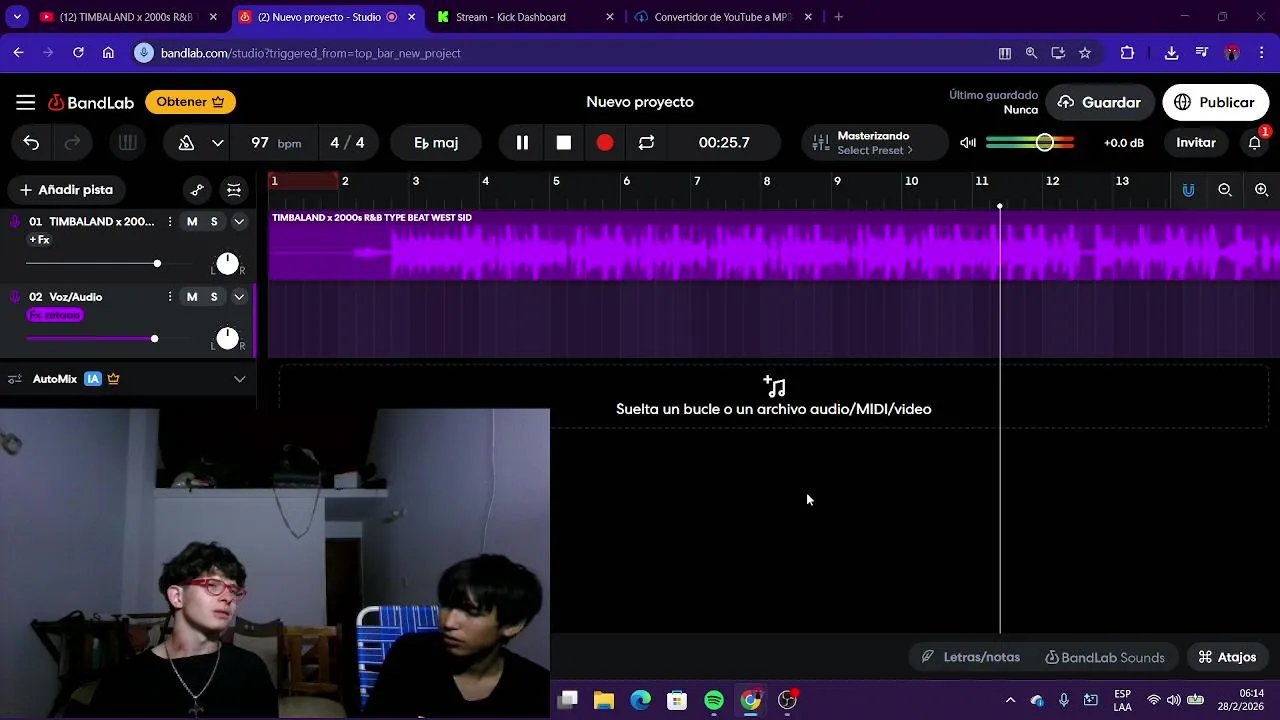
Task: Solo the TIMBALAND track
Action: 214,222
